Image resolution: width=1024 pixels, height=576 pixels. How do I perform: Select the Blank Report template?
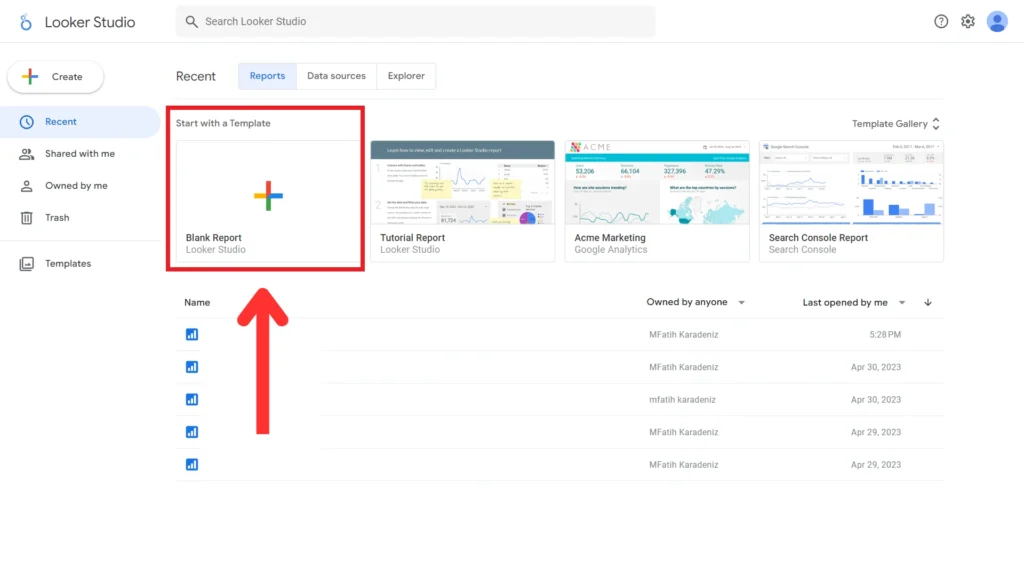268,195
